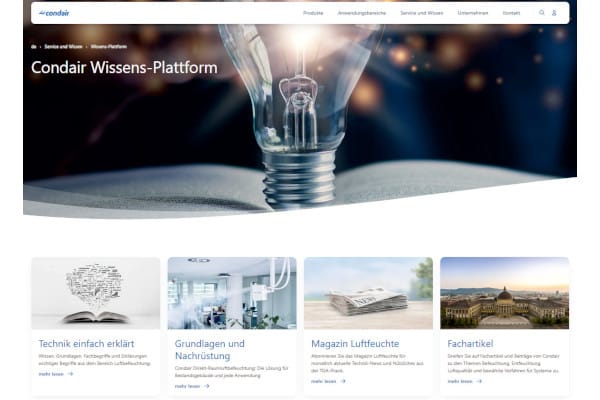Open the Produkte menu
The image size is (600, 400).
coord(313,13)
